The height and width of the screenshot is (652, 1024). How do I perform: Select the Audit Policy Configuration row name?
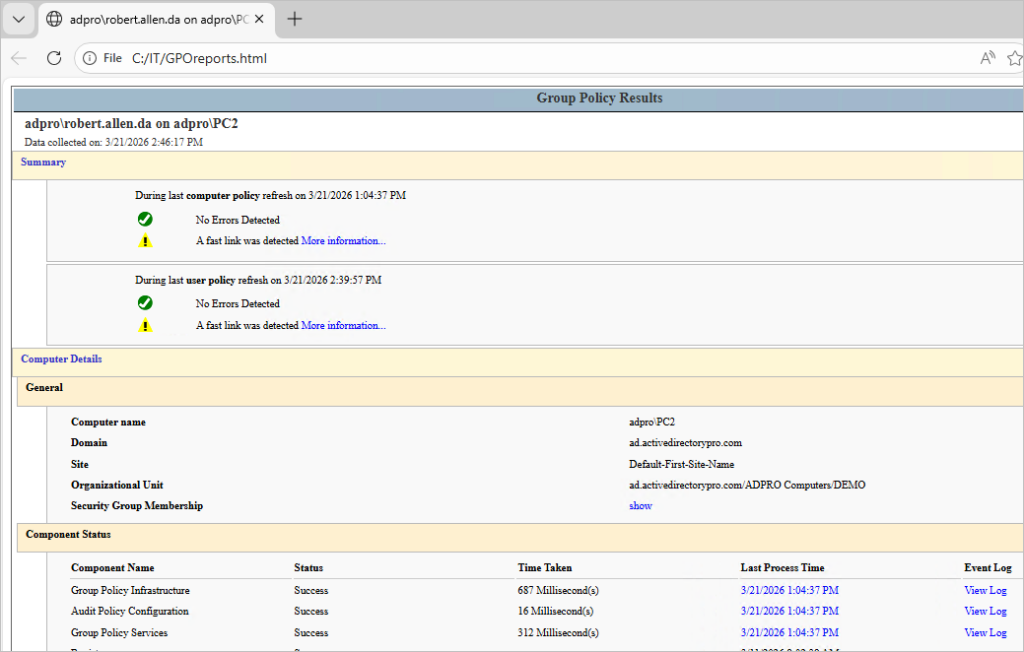click(x=130, y=611)
